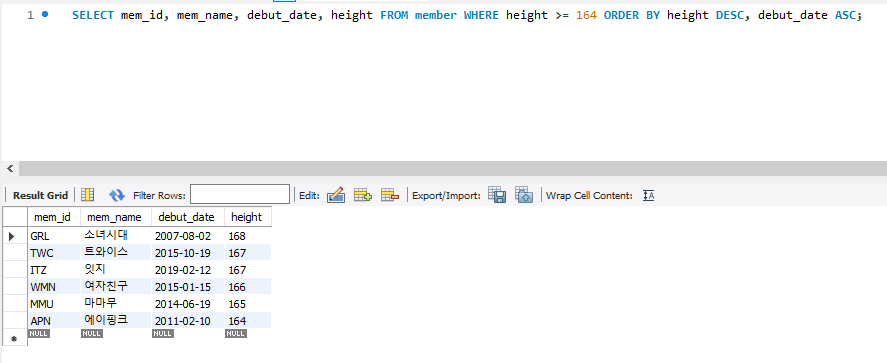Image resolution: width=887 pixels, height=363 pixels.
Task: Export recordset to external file icon
Action: pos(497,195)
